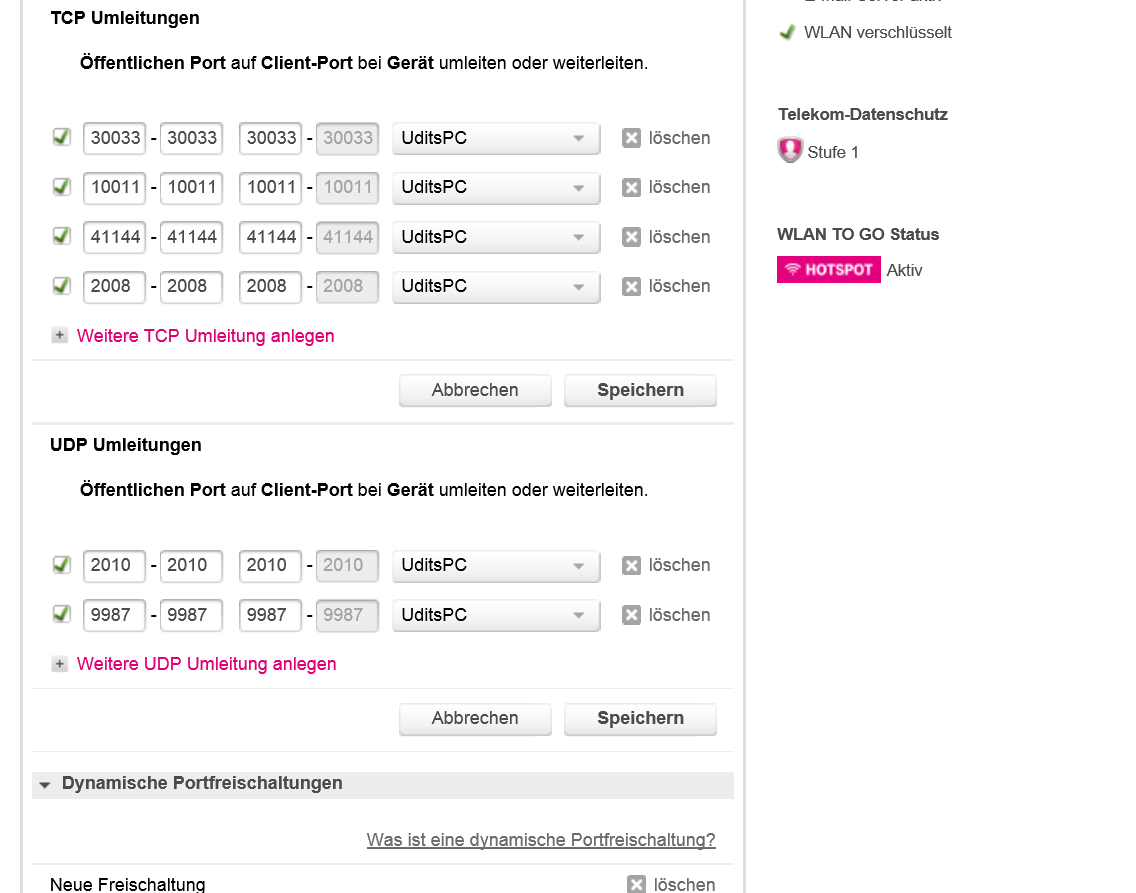This screenshot has height=893, width=1136.
Task: Delete the TCP 30033 rule via X icon
Action: pos(631,138)
